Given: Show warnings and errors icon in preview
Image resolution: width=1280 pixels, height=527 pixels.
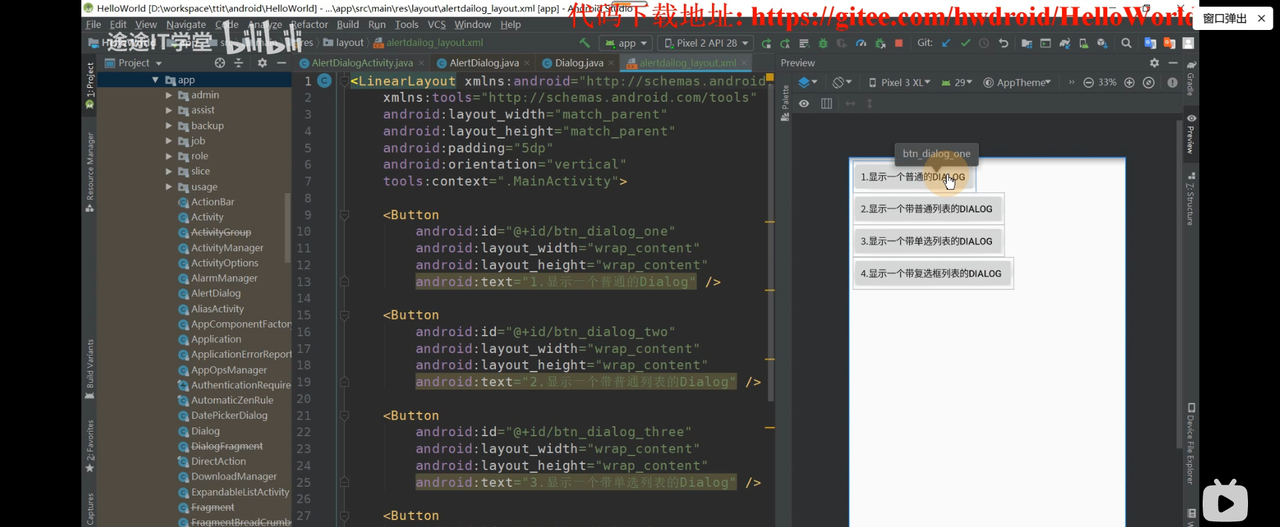Looking at the screenshot, I should 1173,83.
